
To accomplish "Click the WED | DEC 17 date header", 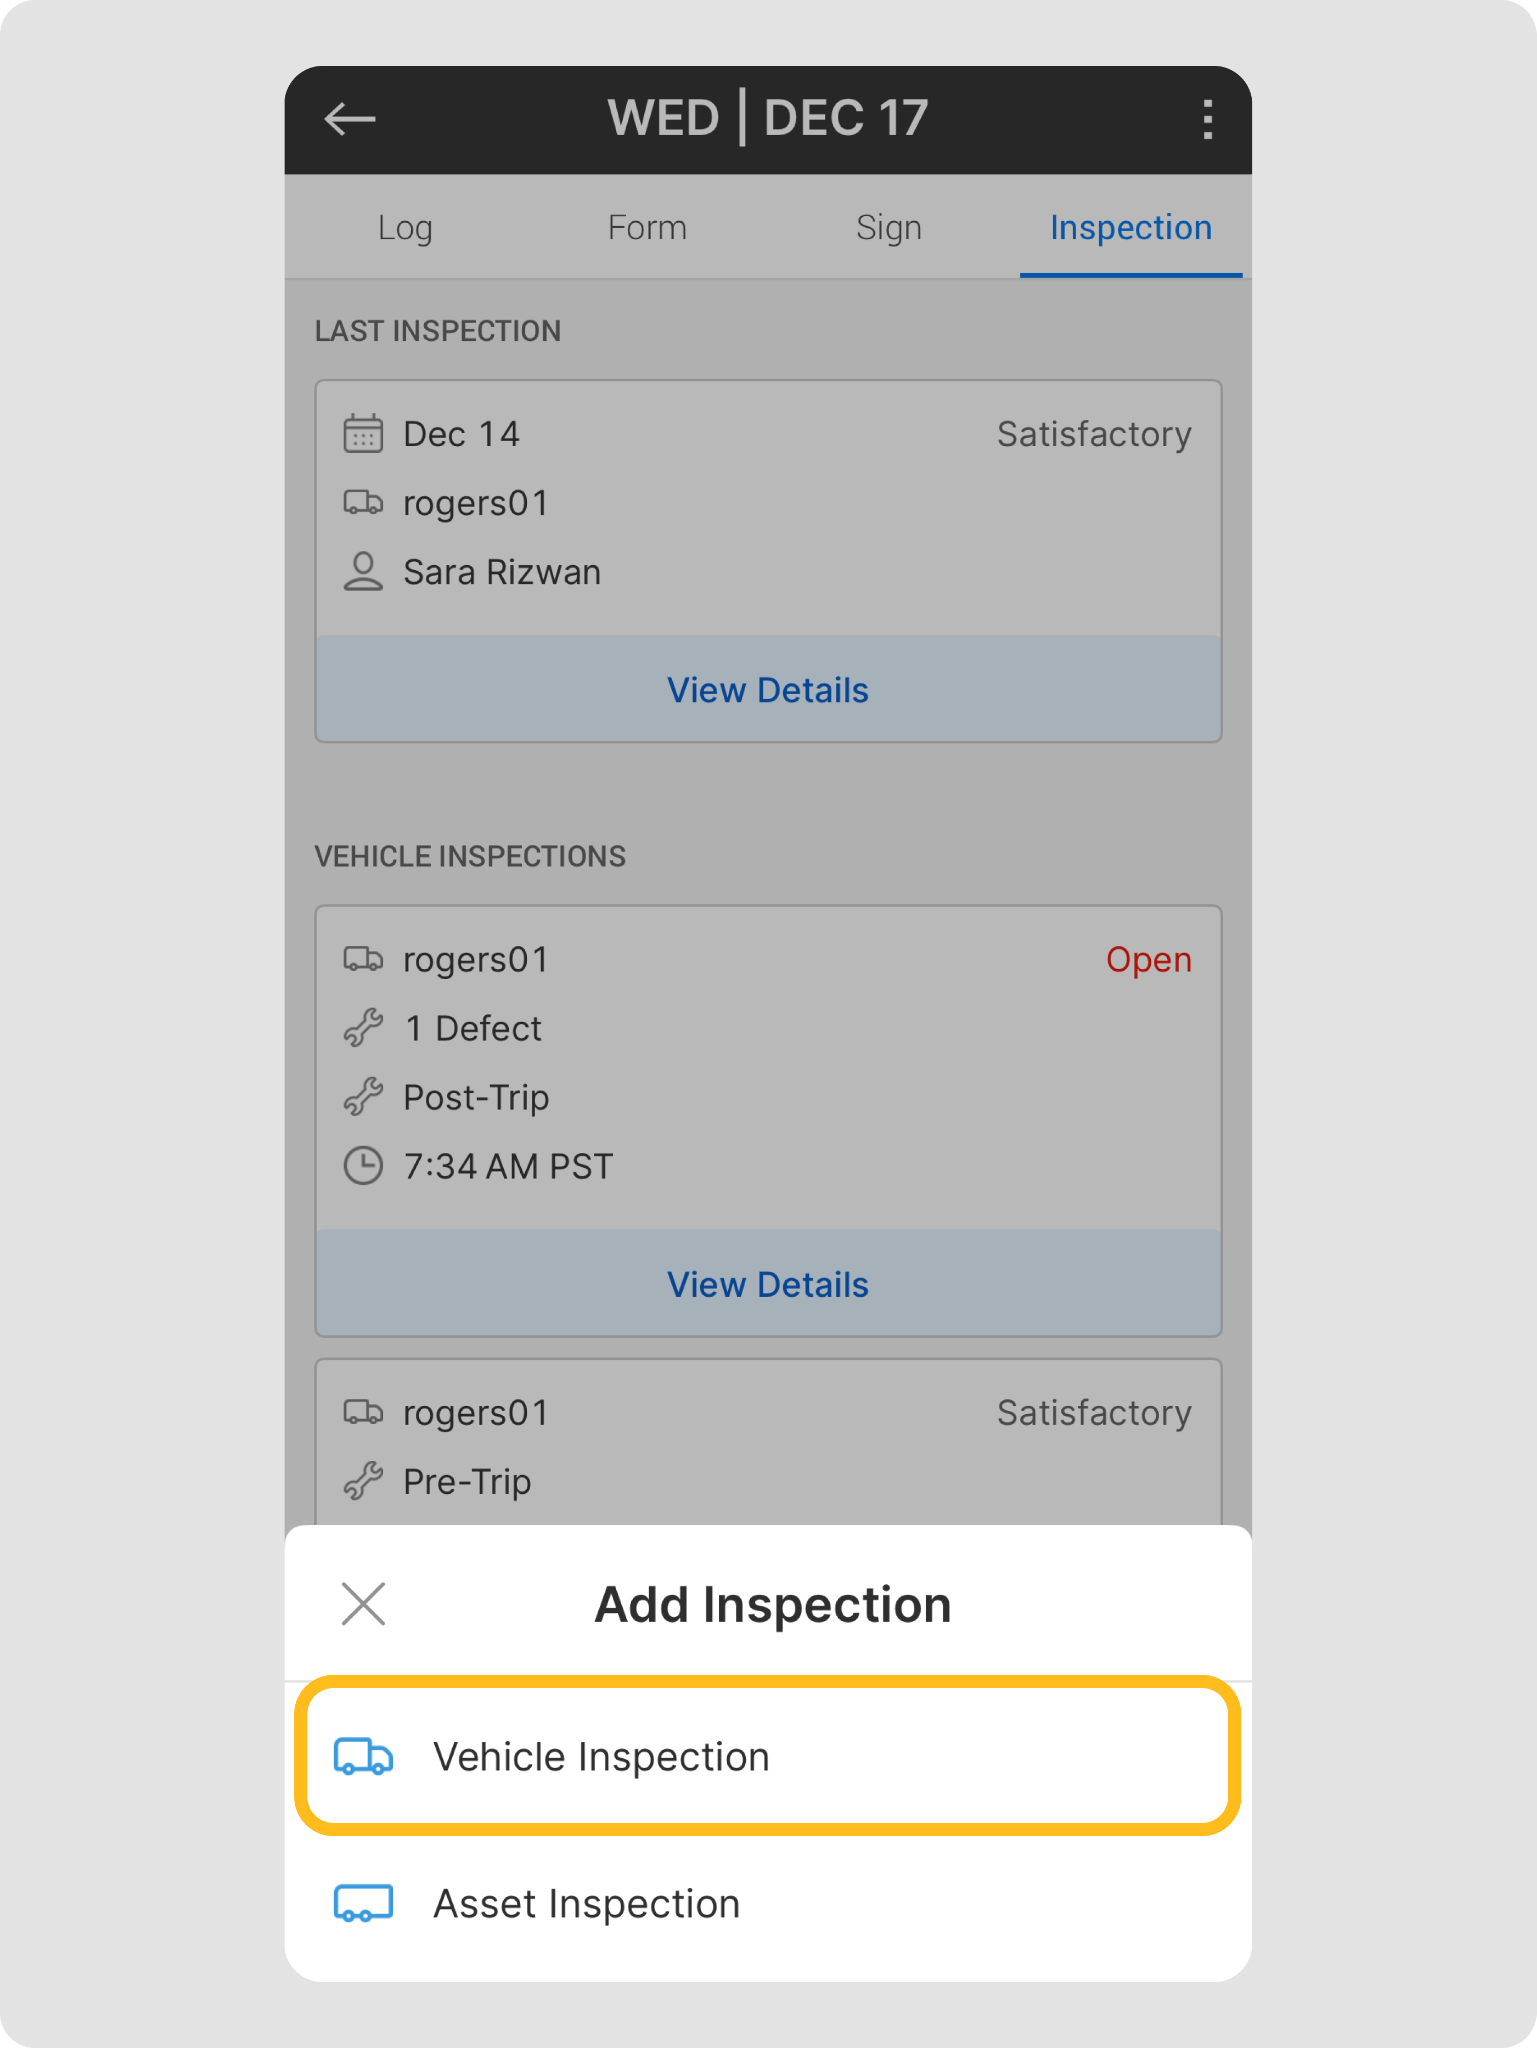I will click(x=768, y=118).
